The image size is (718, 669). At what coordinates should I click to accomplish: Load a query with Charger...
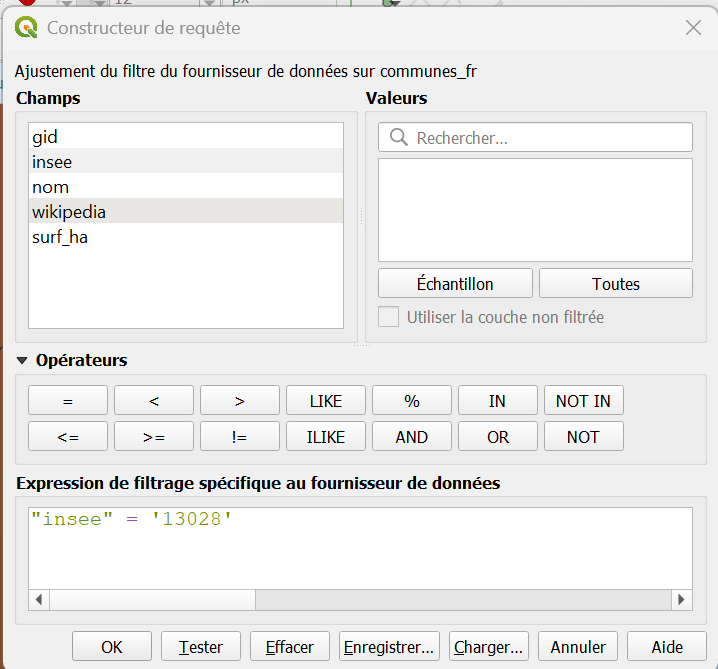tap(489, 647)
